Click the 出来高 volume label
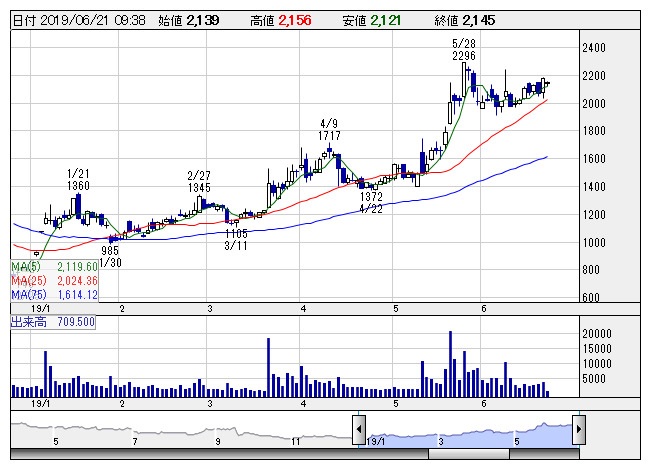652x469 pixels. pos(24,322)
